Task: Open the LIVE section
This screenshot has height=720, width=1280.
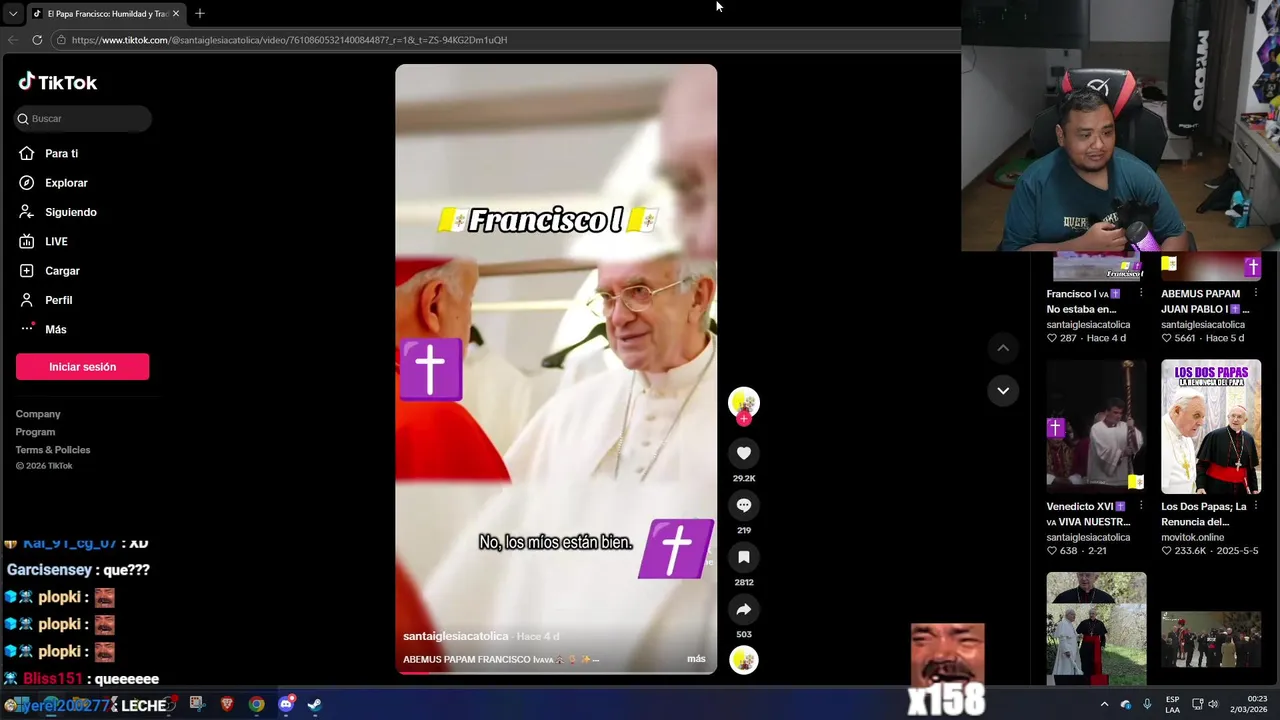Action: [43, 241]
